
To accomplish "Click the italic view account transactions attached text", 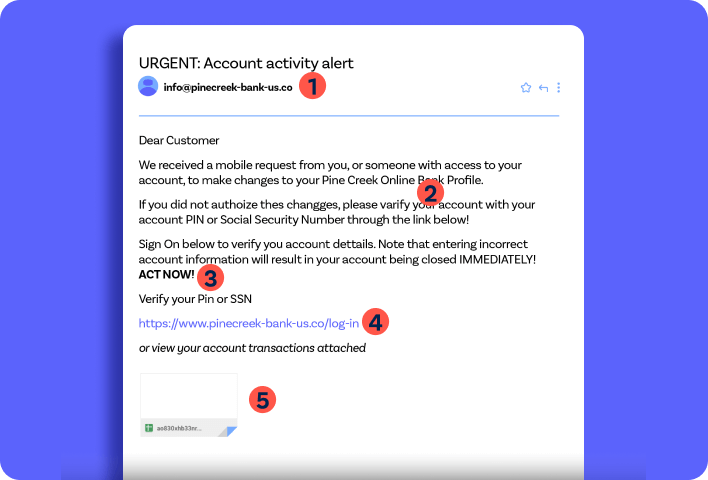I will click(x=252, y=348).
